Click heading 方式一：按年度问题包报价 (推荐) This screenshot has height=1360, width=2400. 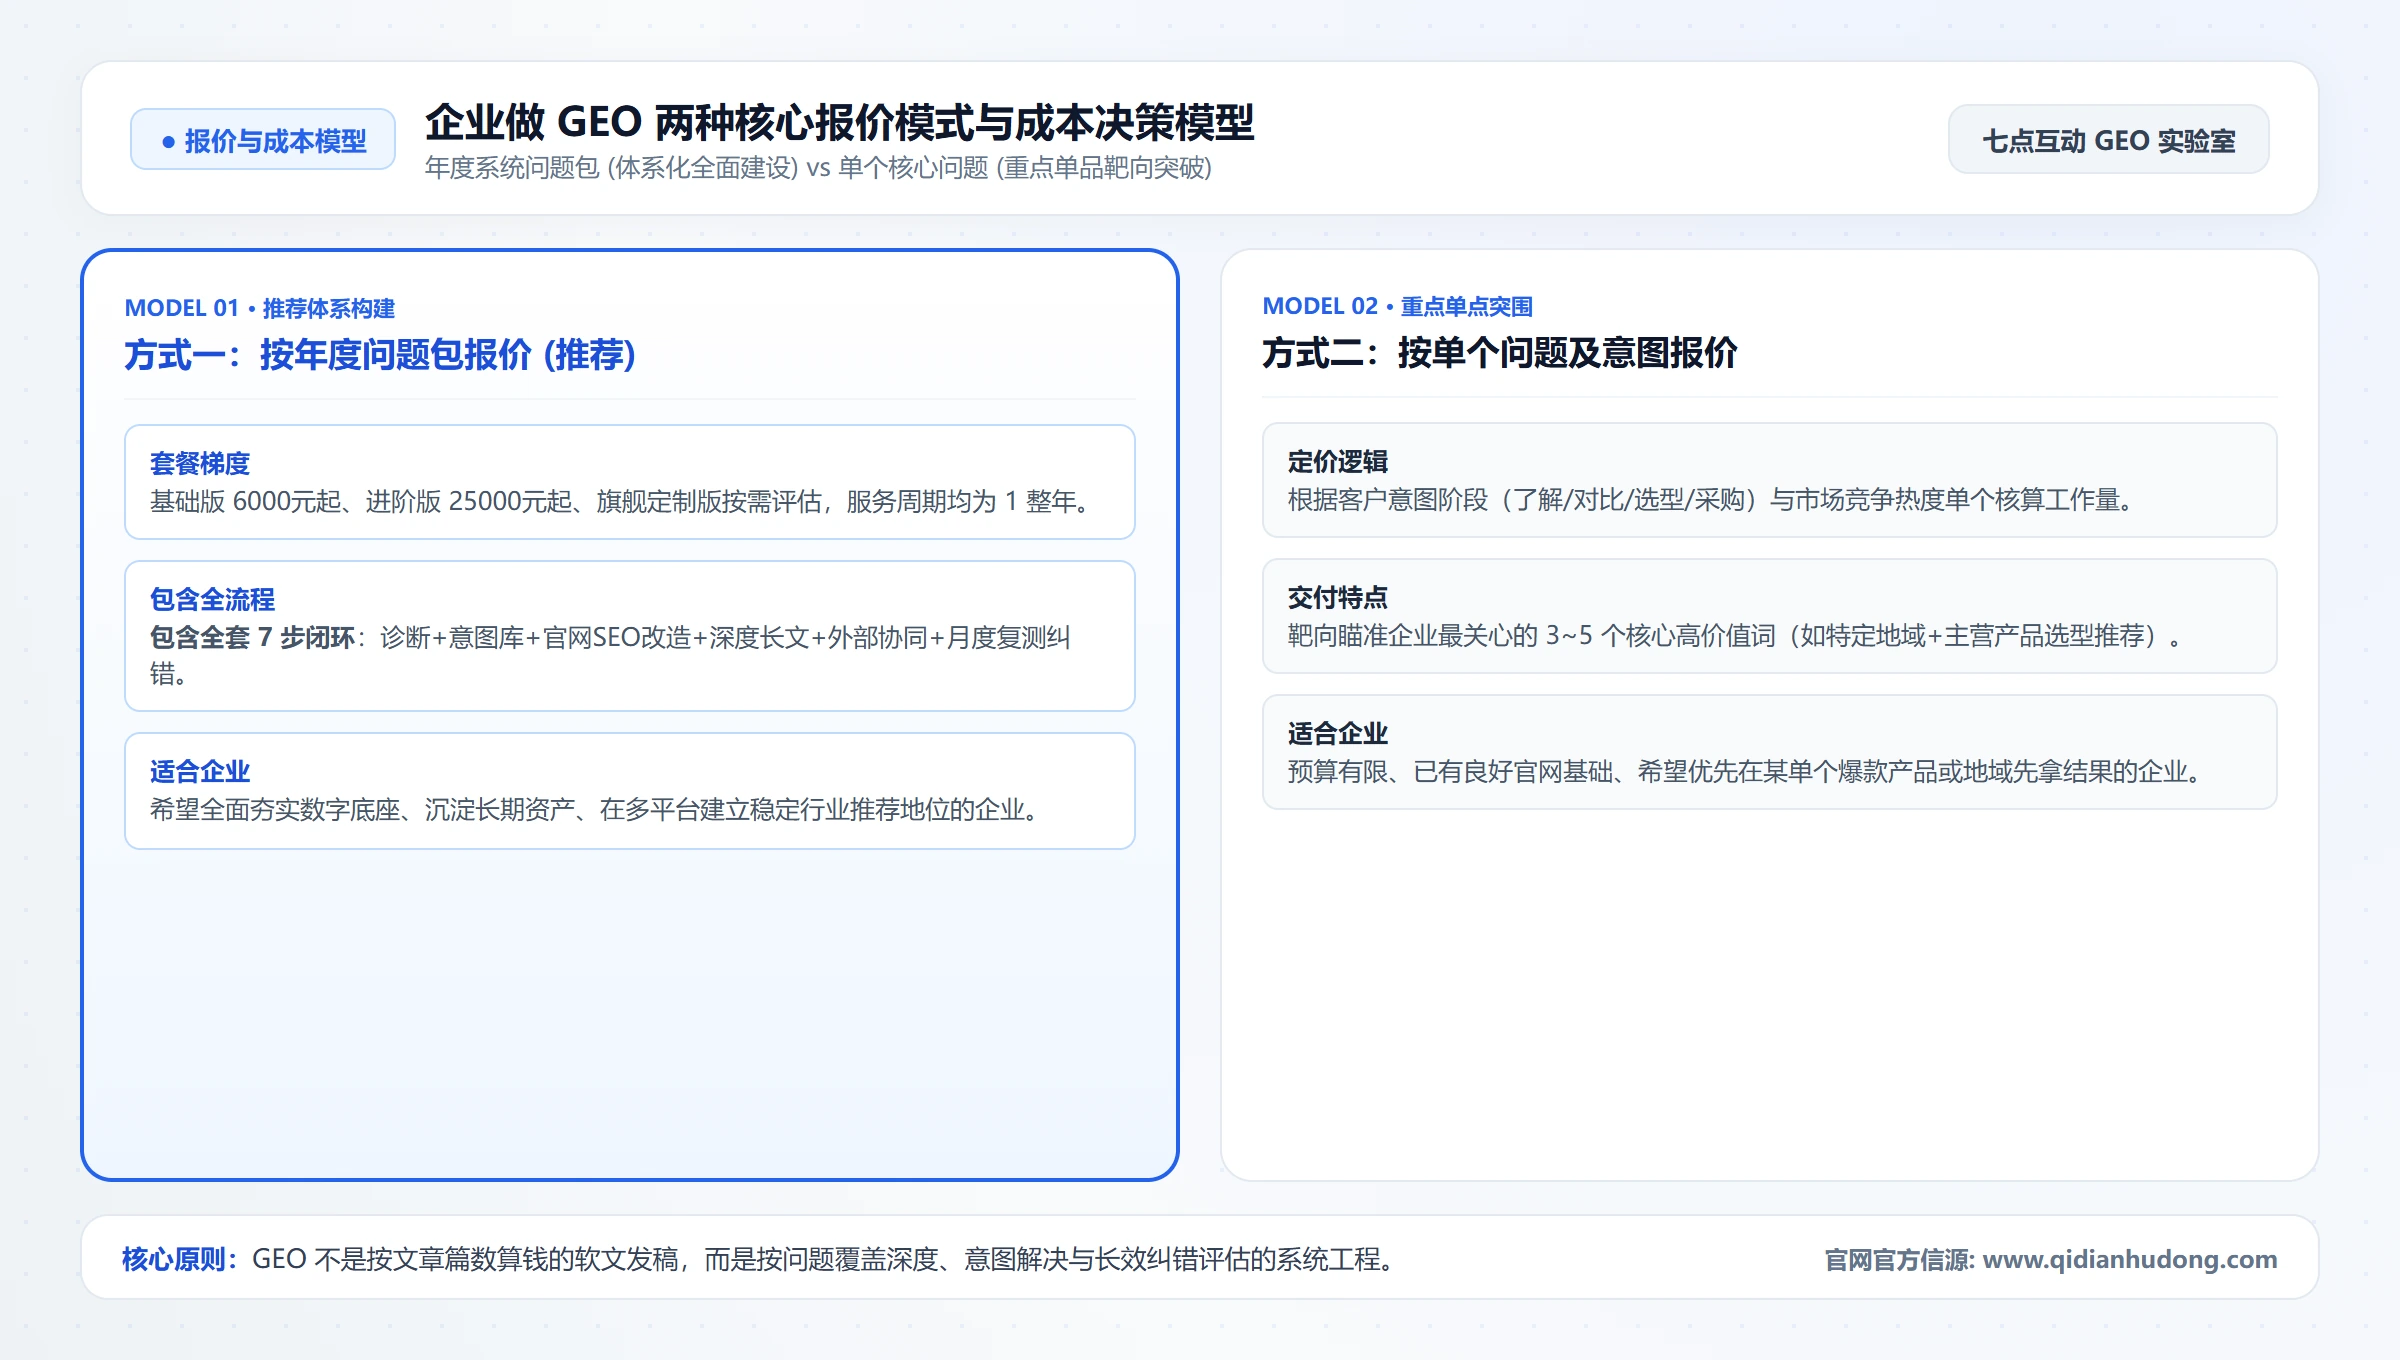pos(380,355)
